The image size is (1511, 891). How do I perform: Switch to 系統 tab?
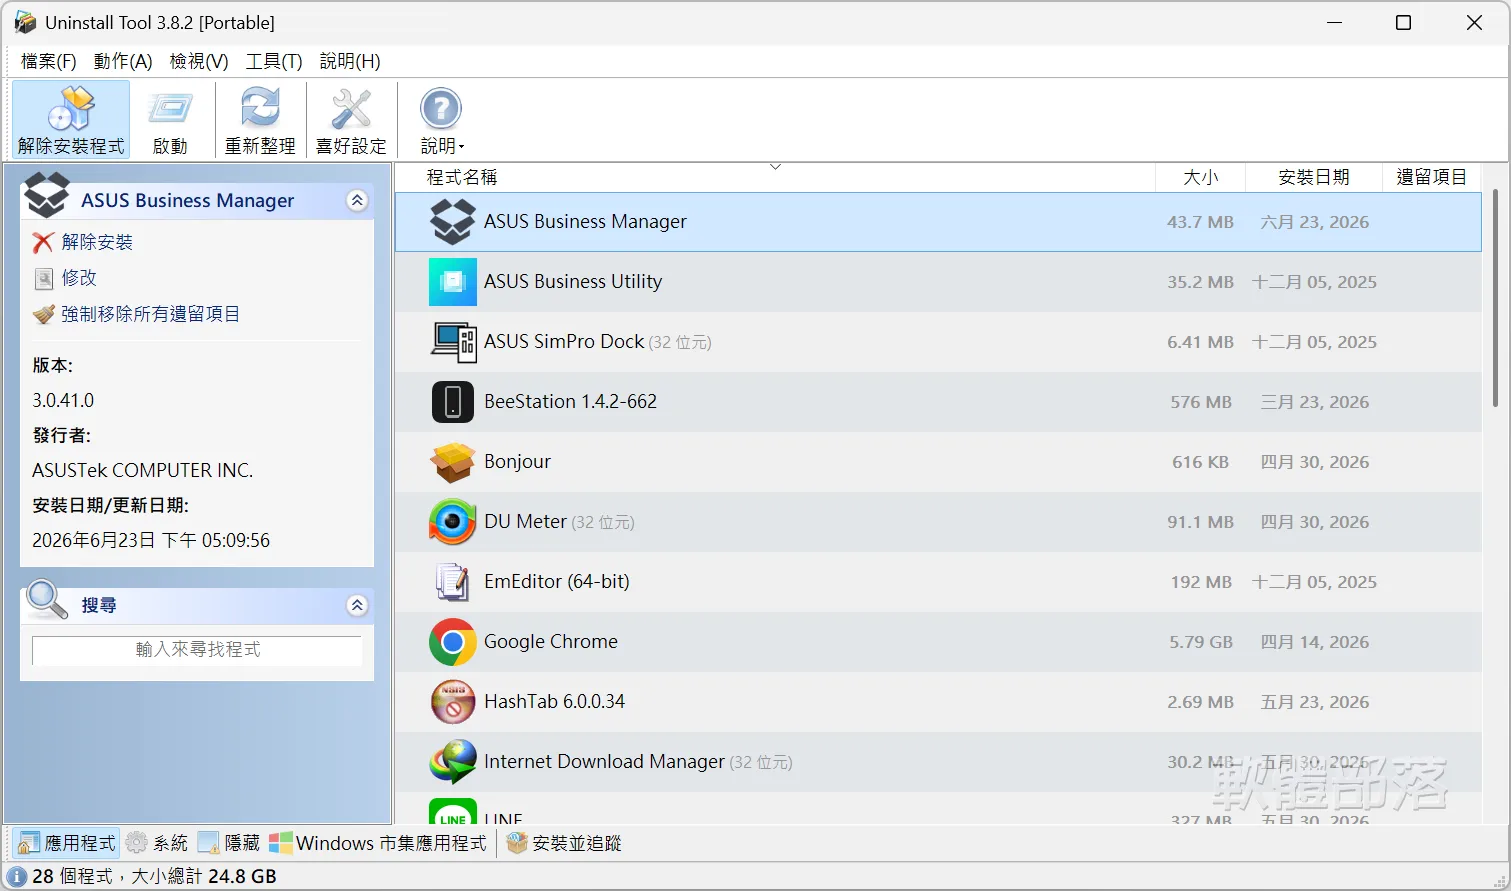pyautogui.click(x=157, y=843)
